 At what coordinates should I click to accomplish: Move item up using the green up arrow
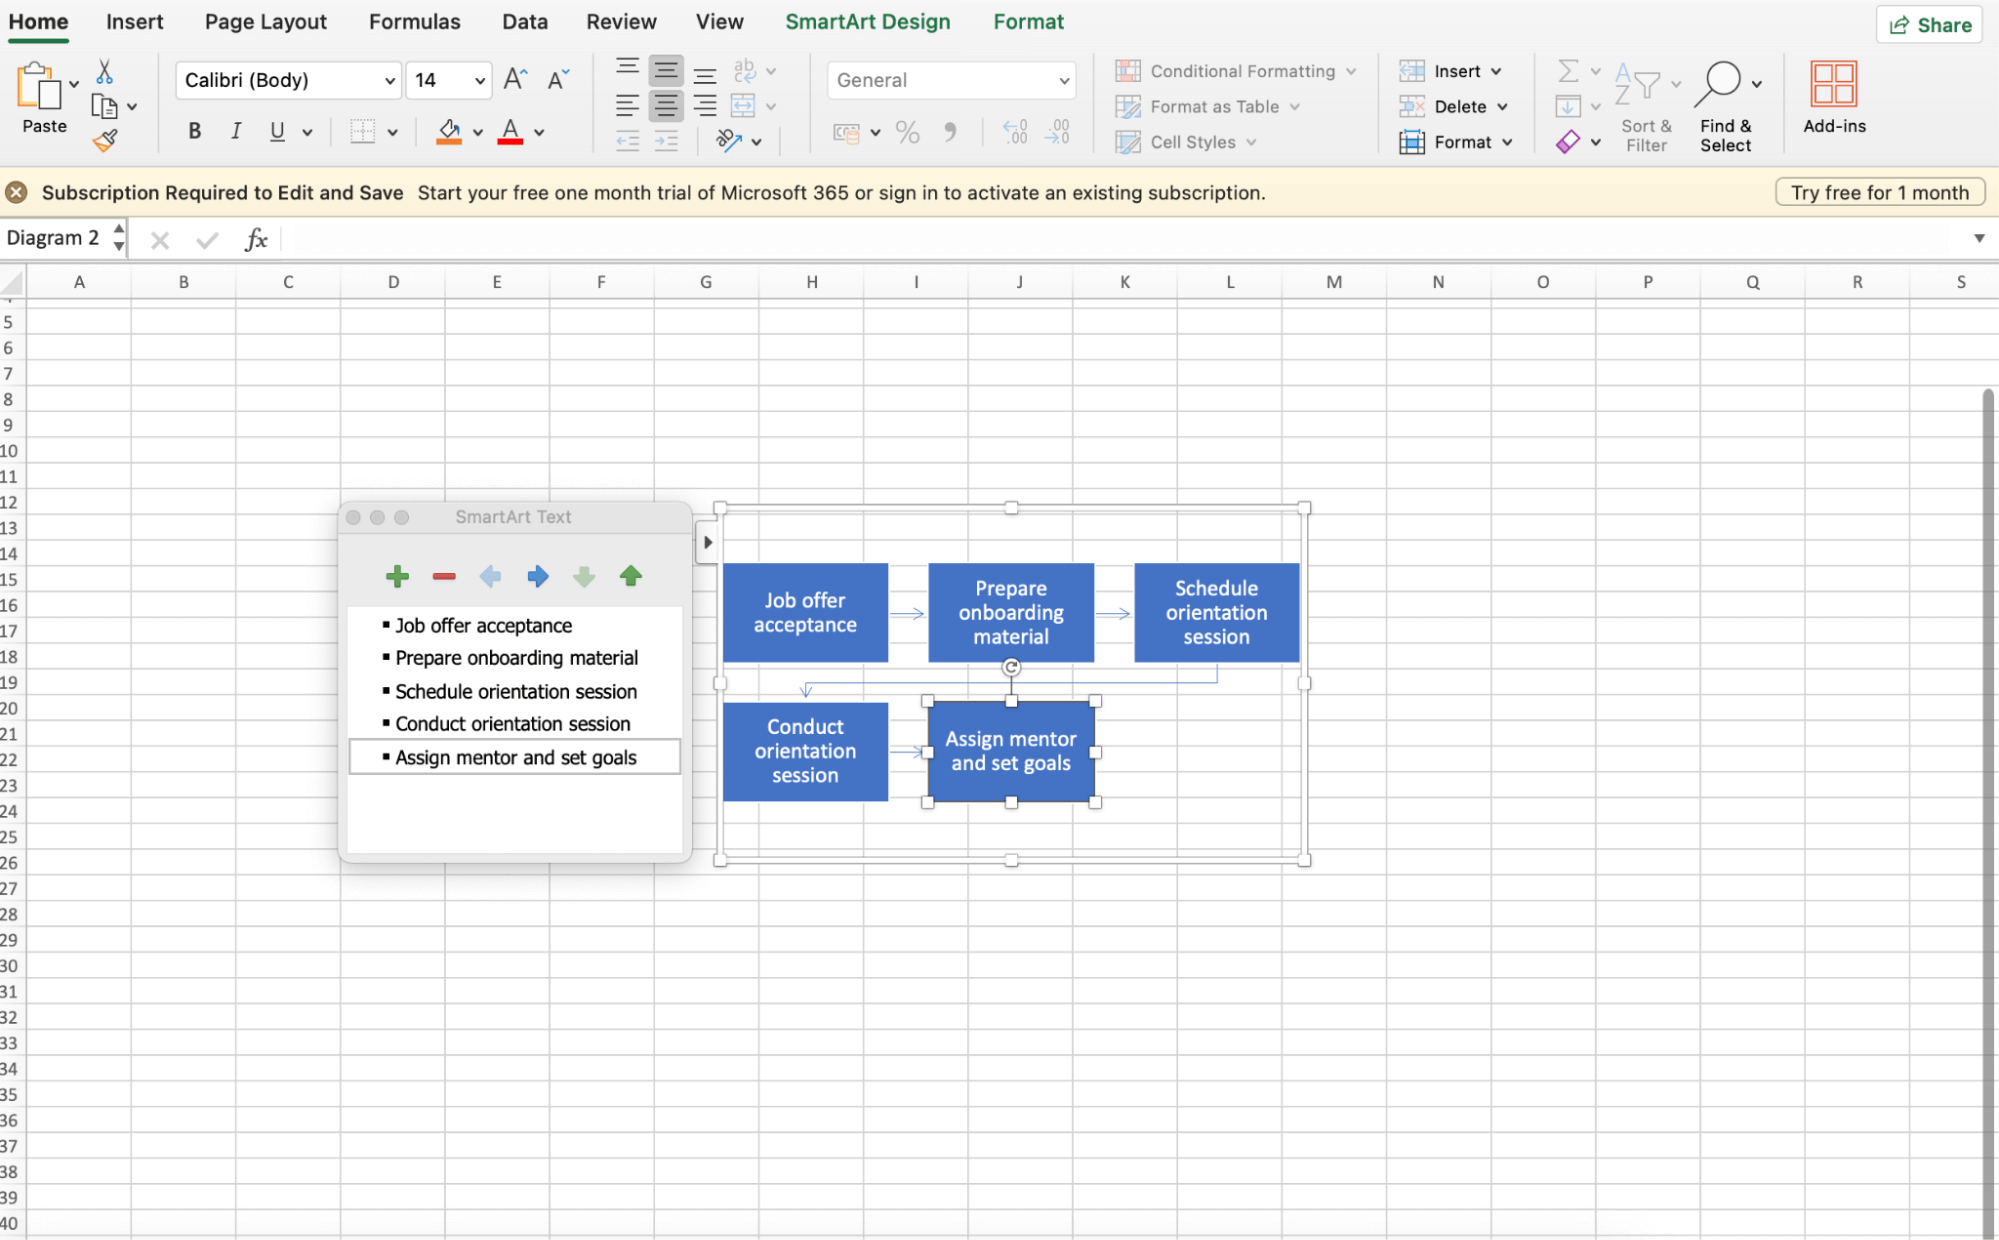tap(630, 576)
